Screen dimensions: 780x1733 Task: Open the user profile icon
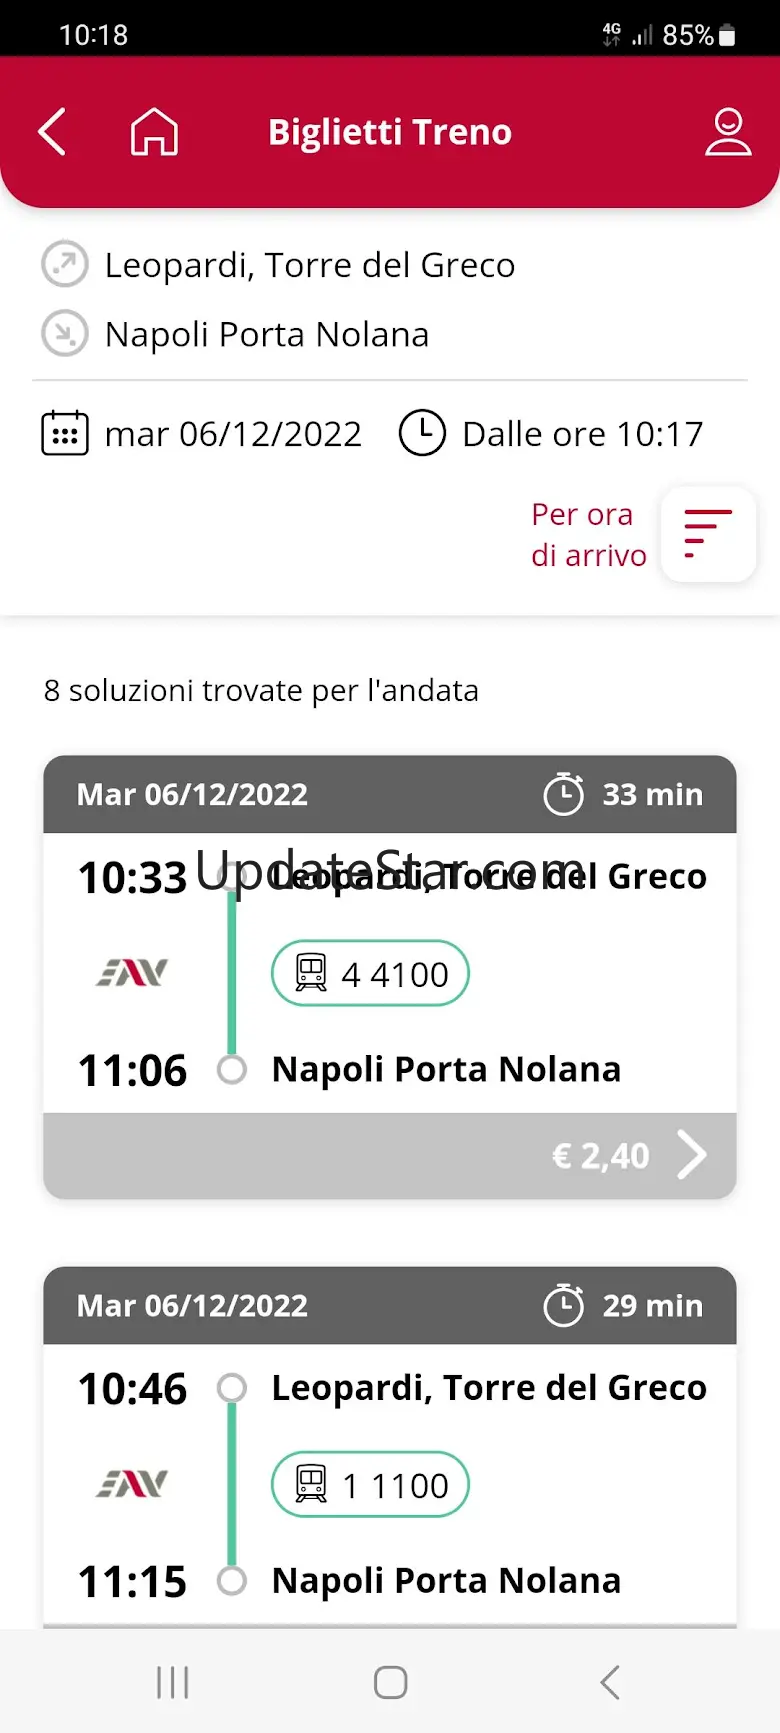click(728, 132)
